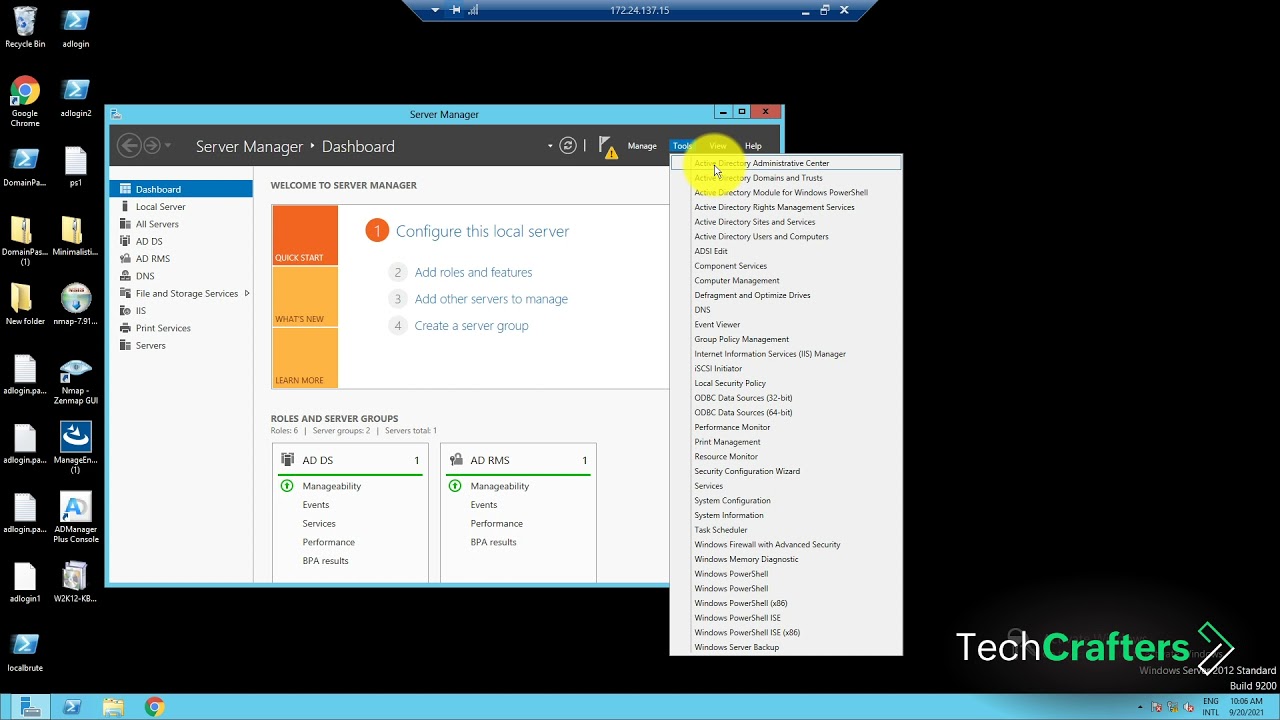Open the ADManager Plus Console shortcut
This screenshot has height=720, width=1280.
(x=76, y=517)
